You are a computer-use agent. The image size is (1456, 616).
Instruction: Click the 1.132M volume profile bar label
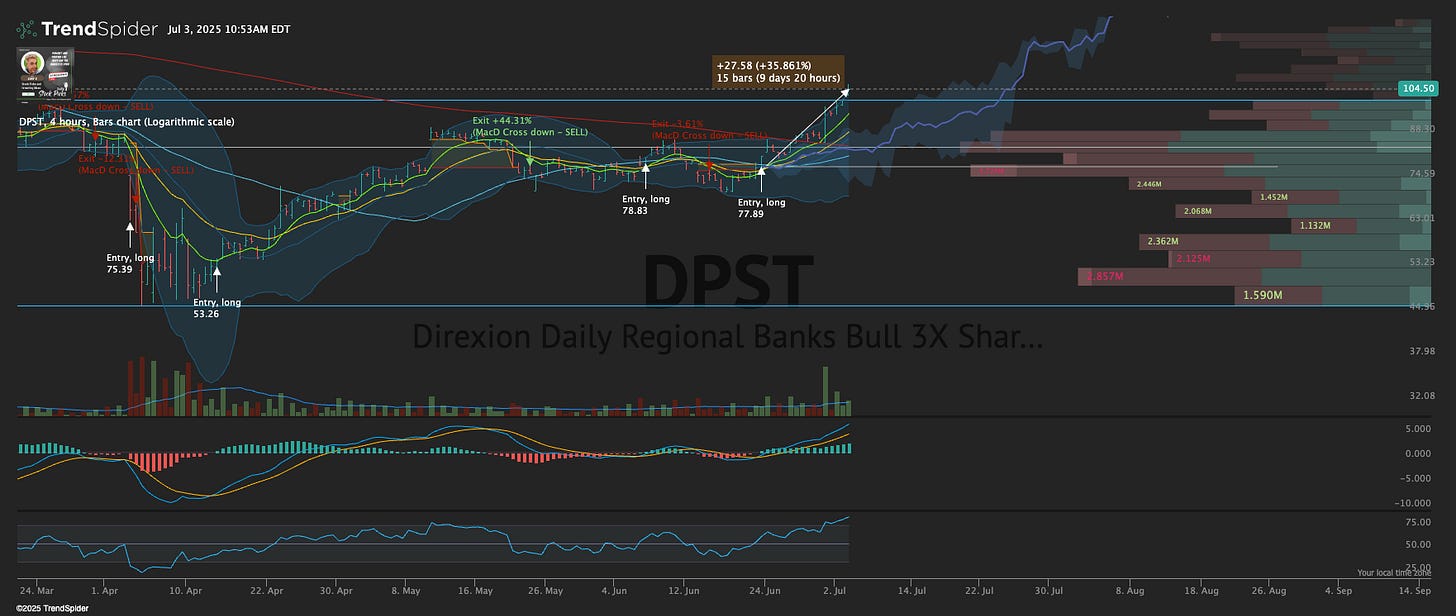coord(1314,226)
